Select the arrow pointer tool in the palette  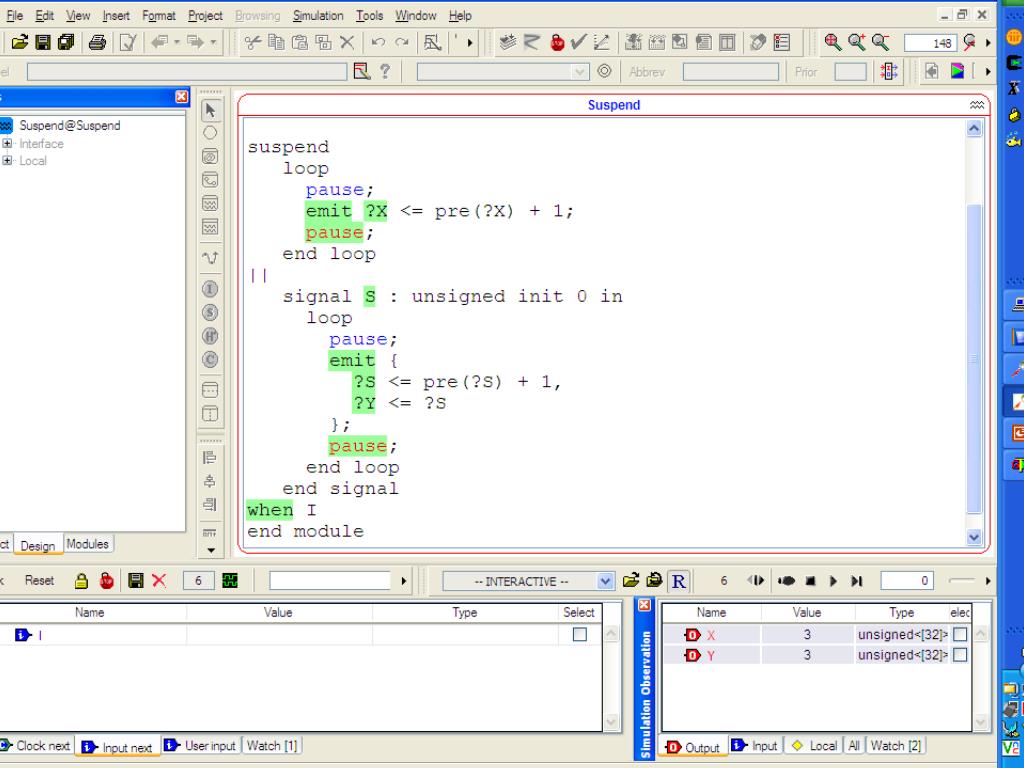pos(210,110)
